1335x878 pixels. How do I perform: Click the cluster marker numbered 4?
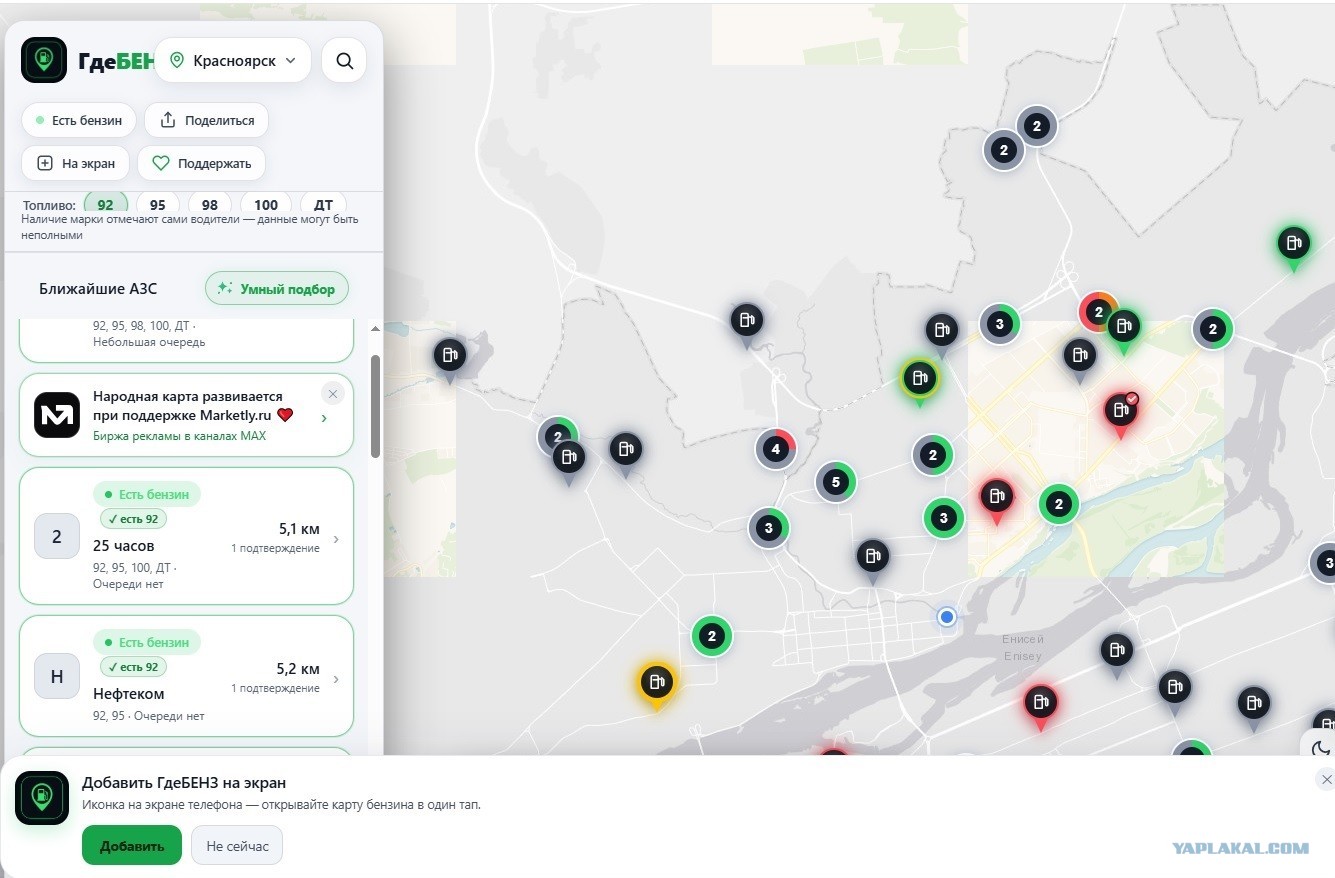(776, 449)
